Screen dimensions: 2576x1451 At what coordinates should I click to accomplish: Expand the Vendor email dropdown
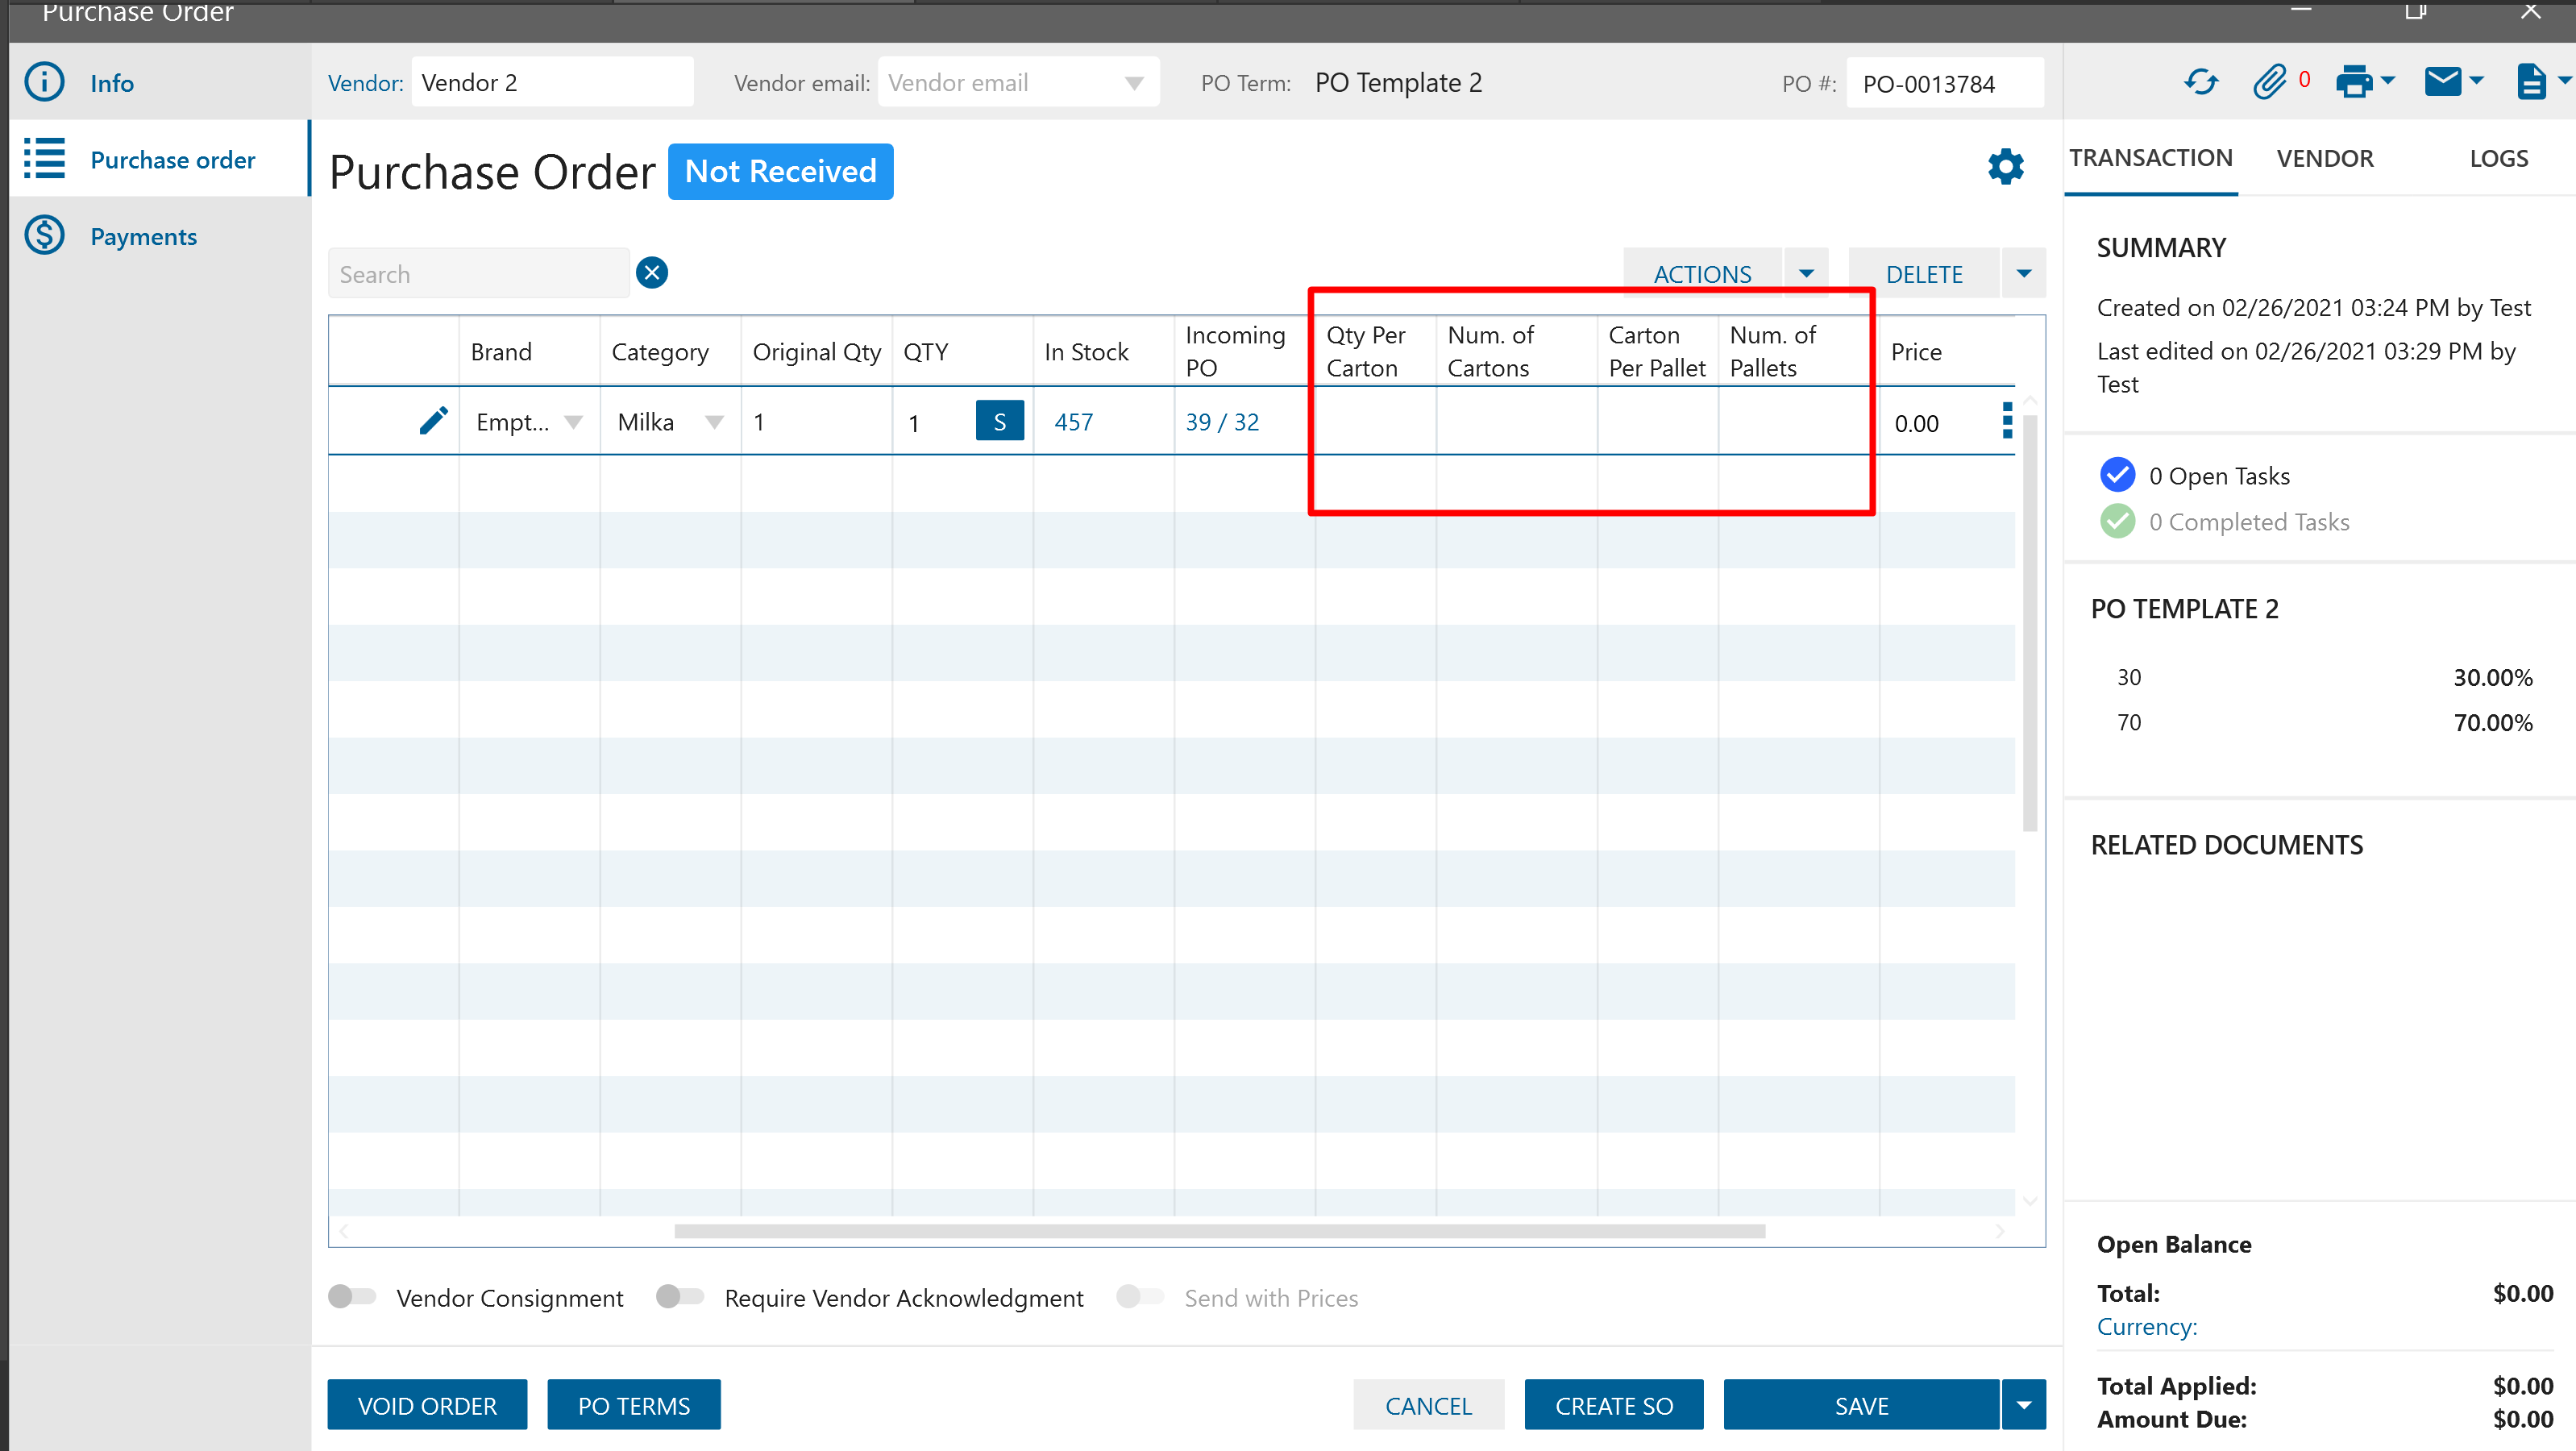point(1134,83)
